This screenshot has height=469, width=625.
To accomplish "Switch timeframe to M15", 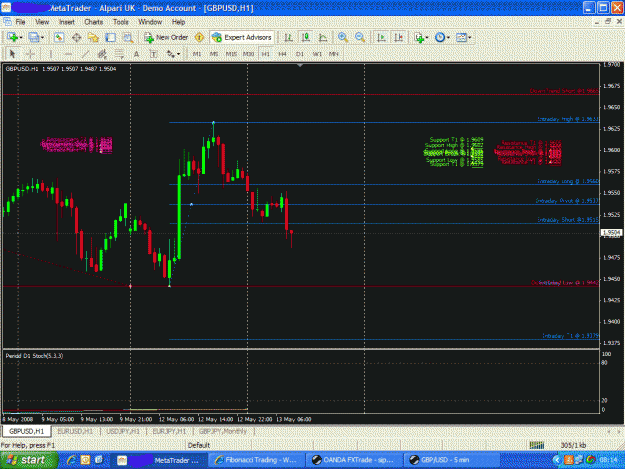I will pyautogui.click(x=231, y=54).
